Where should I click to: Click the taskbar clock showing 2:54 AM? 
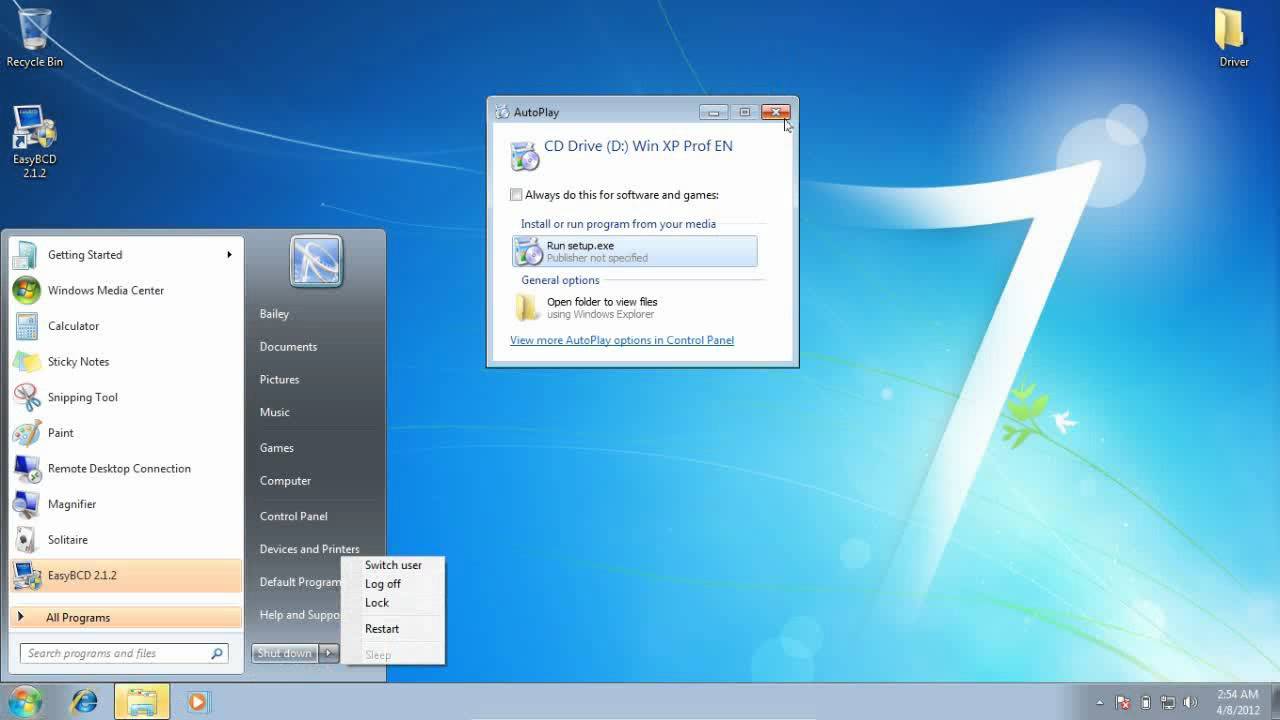[1238, 702]
